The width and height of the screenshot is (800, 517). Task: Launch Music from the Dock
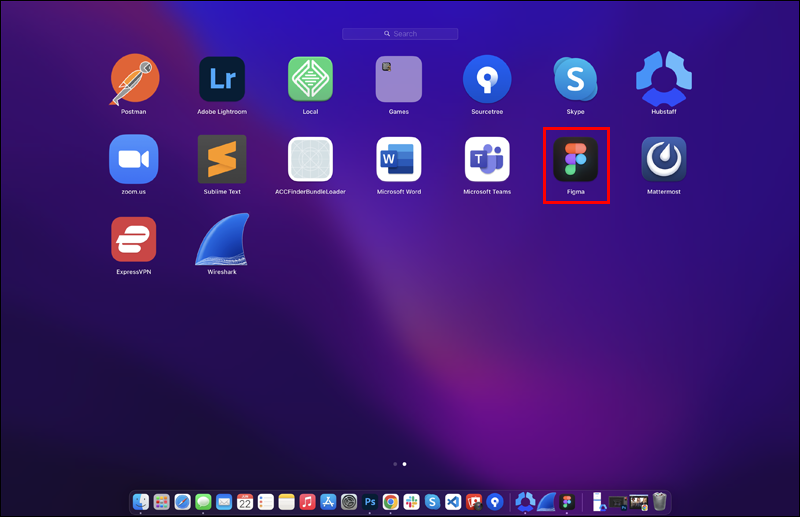(x=307, y=502)
